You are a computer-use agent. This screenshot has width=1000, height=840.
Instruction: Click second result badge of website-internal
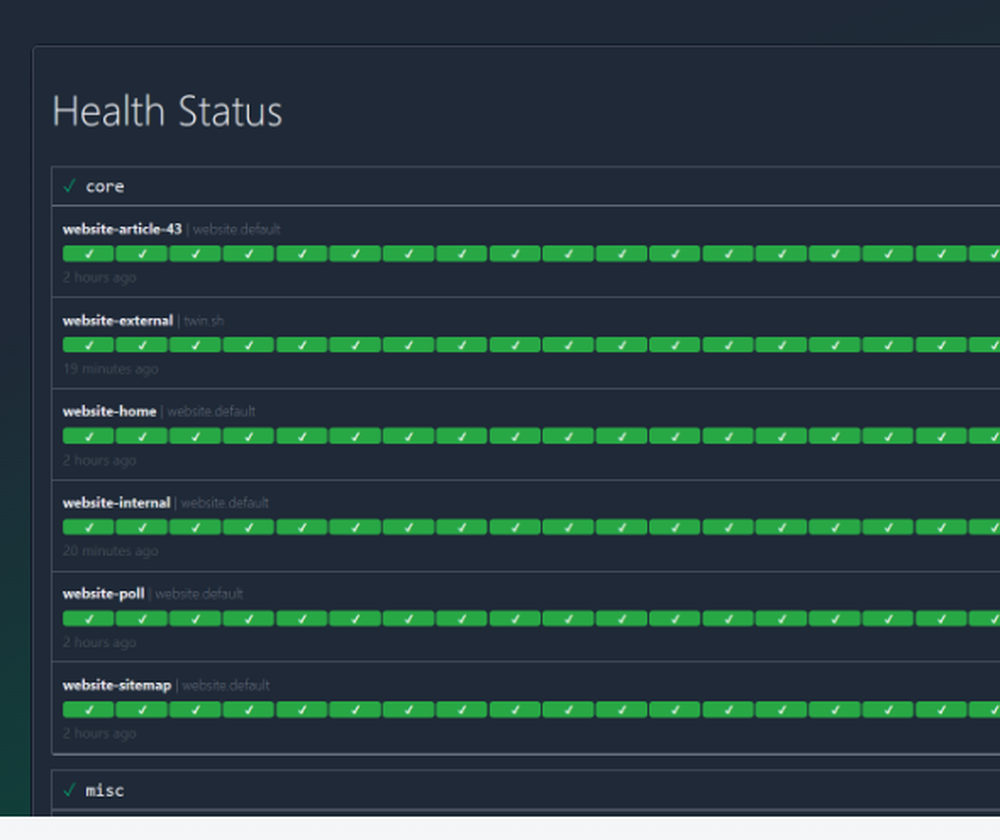click(142, 527)
